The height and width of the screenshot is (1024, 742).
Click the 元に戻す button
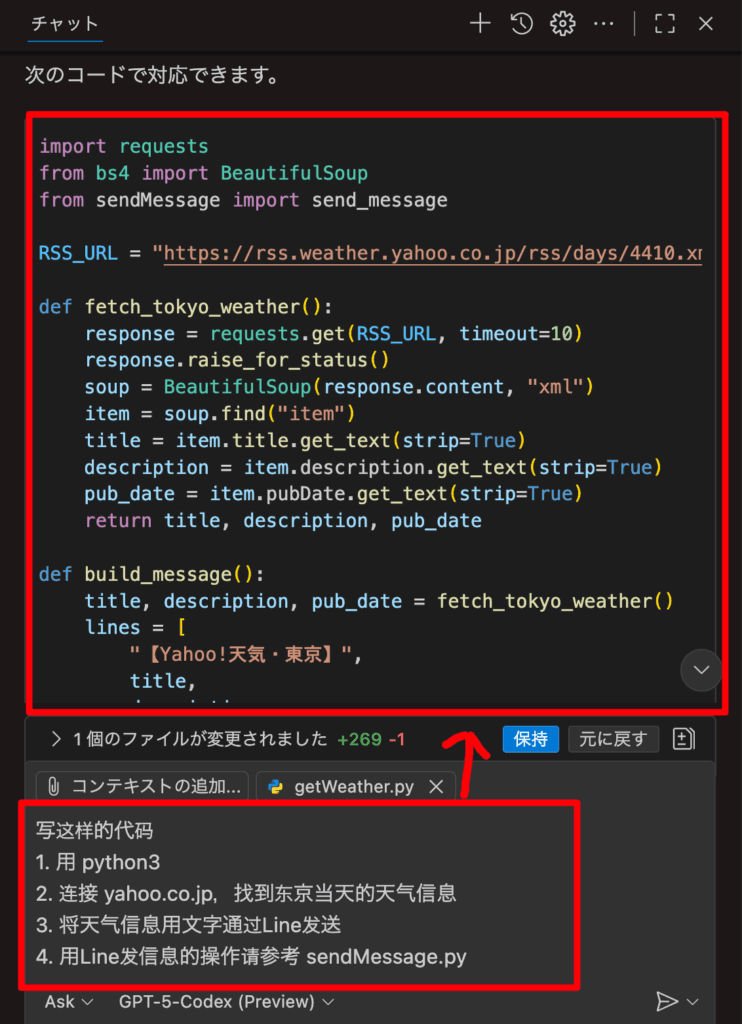[x=614, y=739]
